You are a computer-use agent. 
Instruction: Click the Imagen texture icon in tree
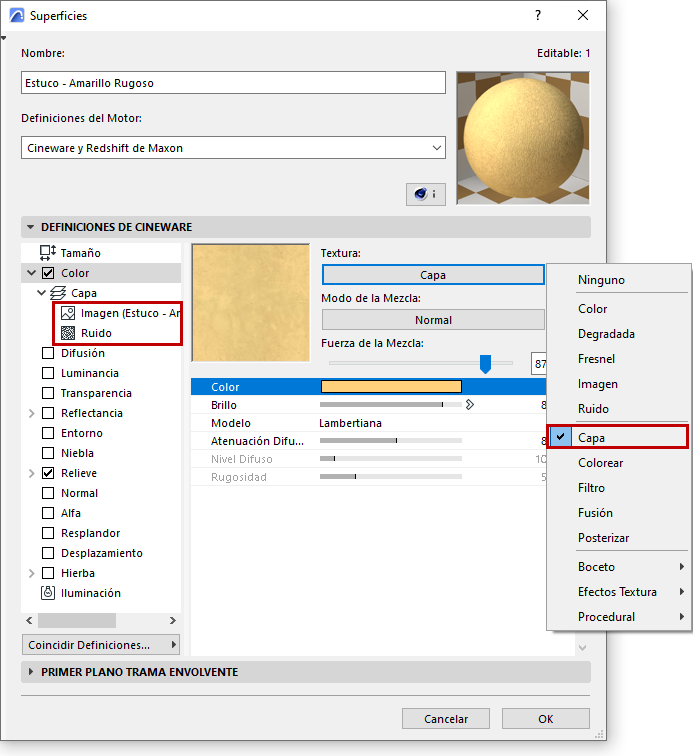click(68, 313)
